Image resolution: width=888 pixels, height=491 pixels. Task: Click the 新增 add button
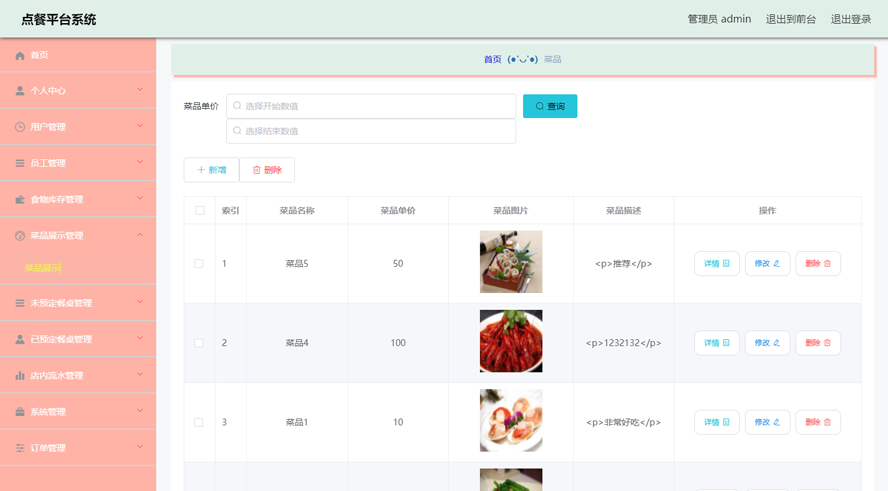tap(211, 170)
